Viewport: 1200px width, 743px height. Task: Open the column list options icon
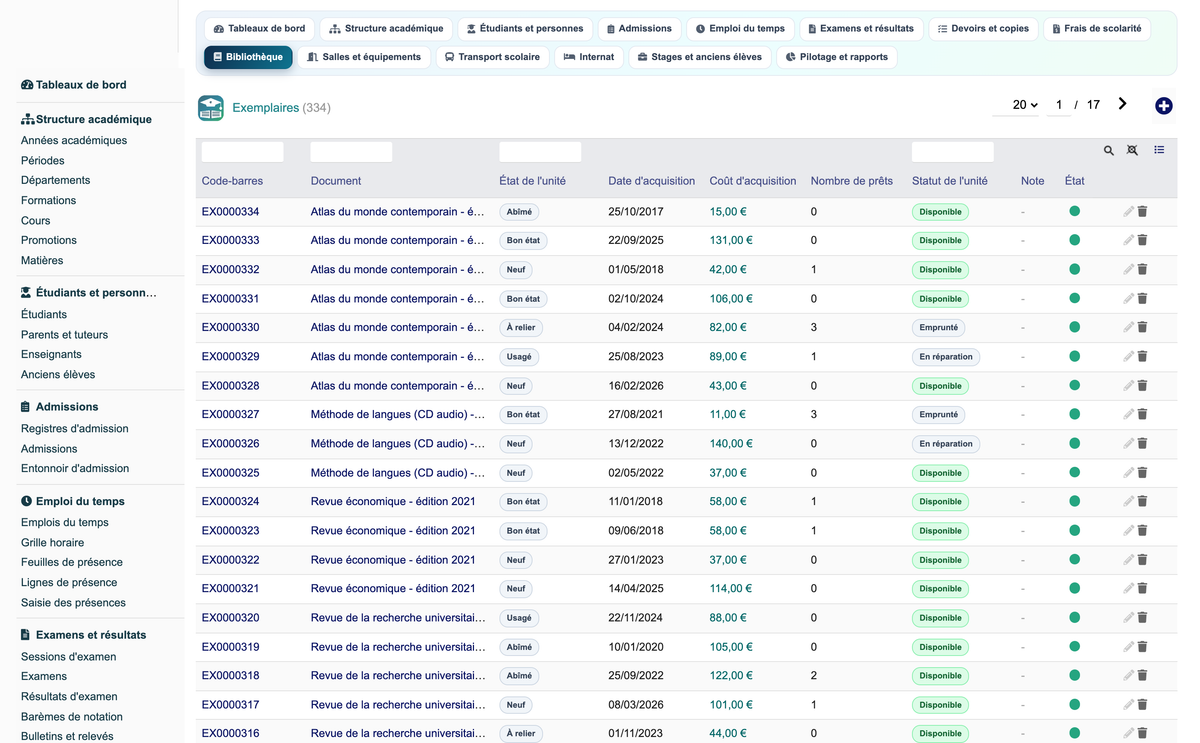click(1159, 151)
